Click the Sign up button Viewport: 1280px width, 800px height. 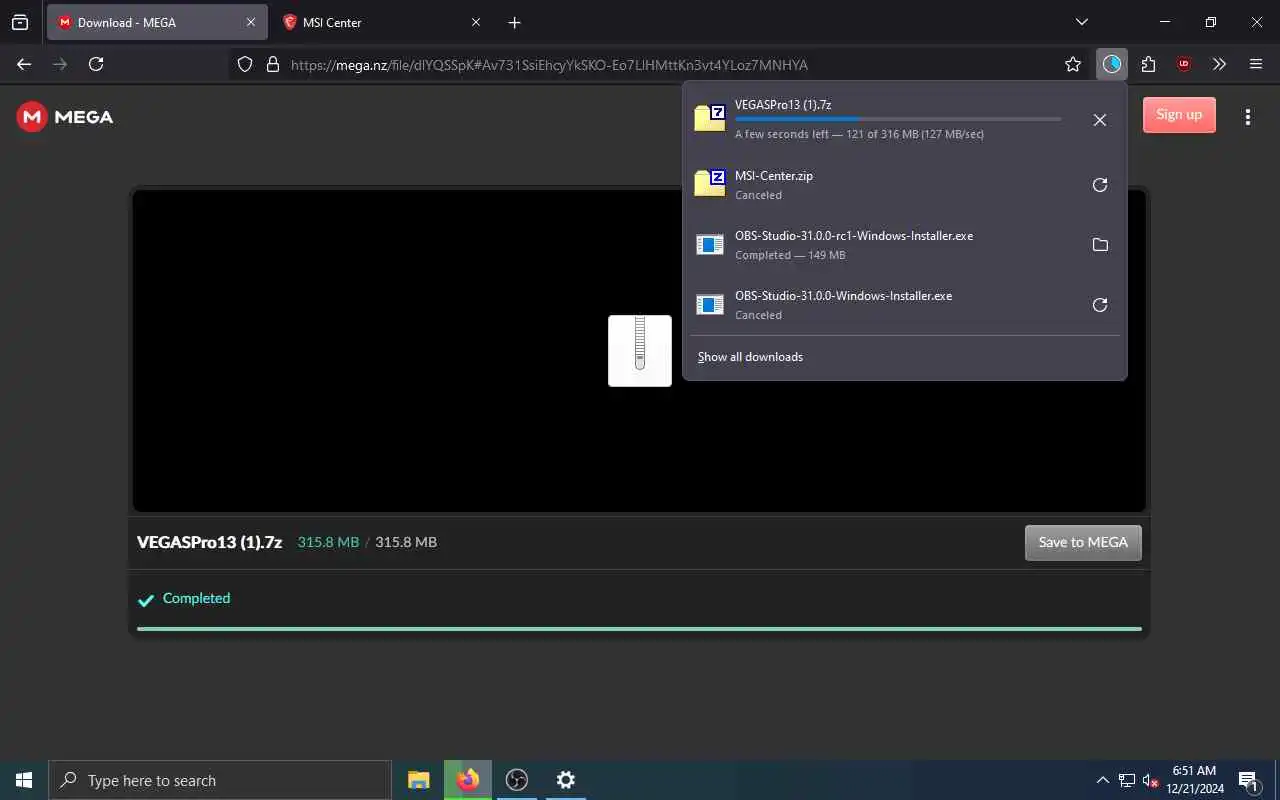point(1179,115)
